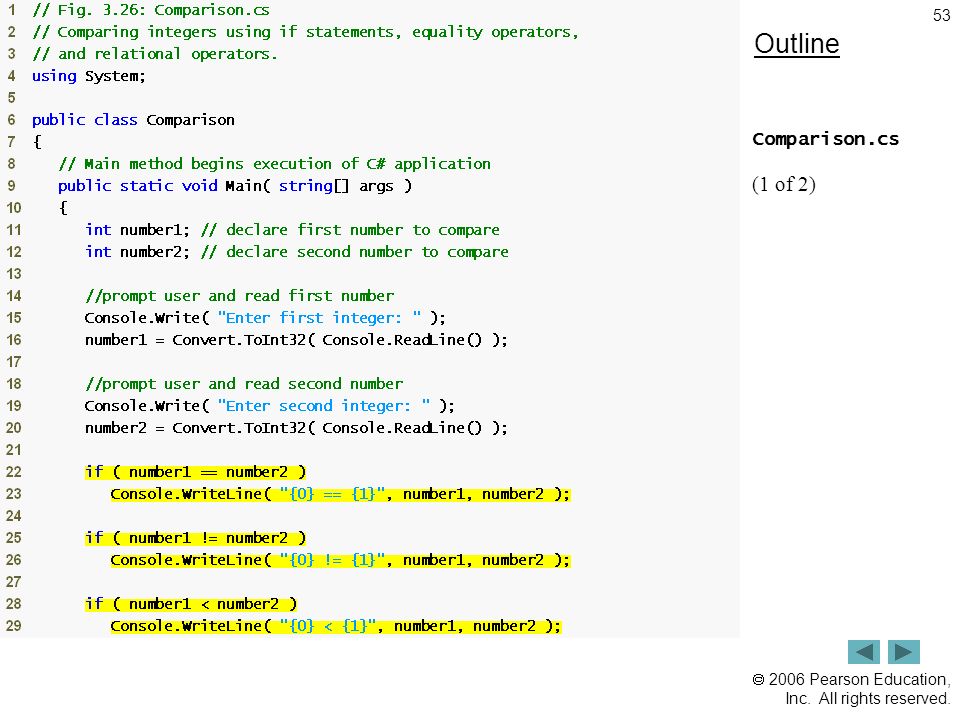Select the Comparison.cs file title
Screen dimensions: 960x720
coord(825,140)
